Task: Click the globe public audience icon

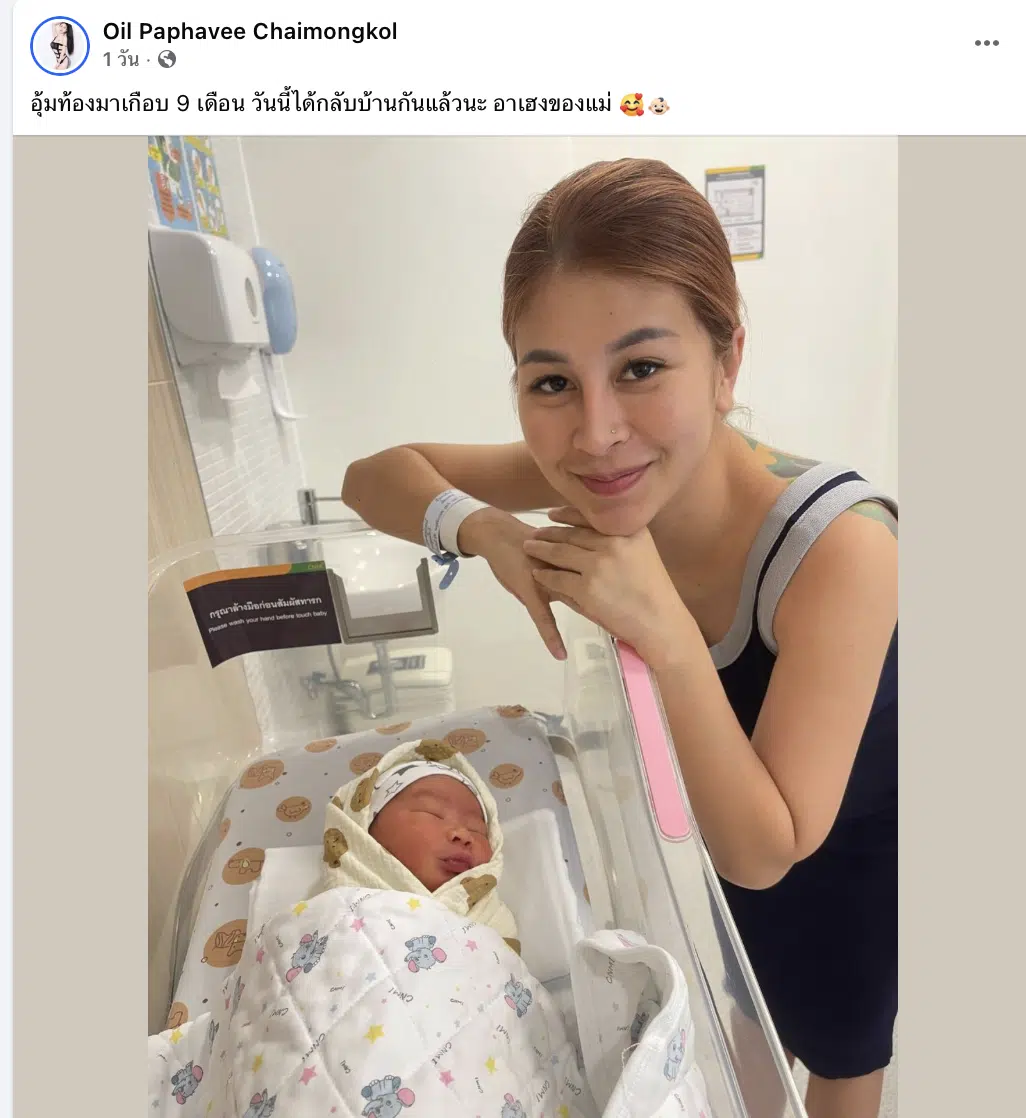Action: [x=167, y=60]
